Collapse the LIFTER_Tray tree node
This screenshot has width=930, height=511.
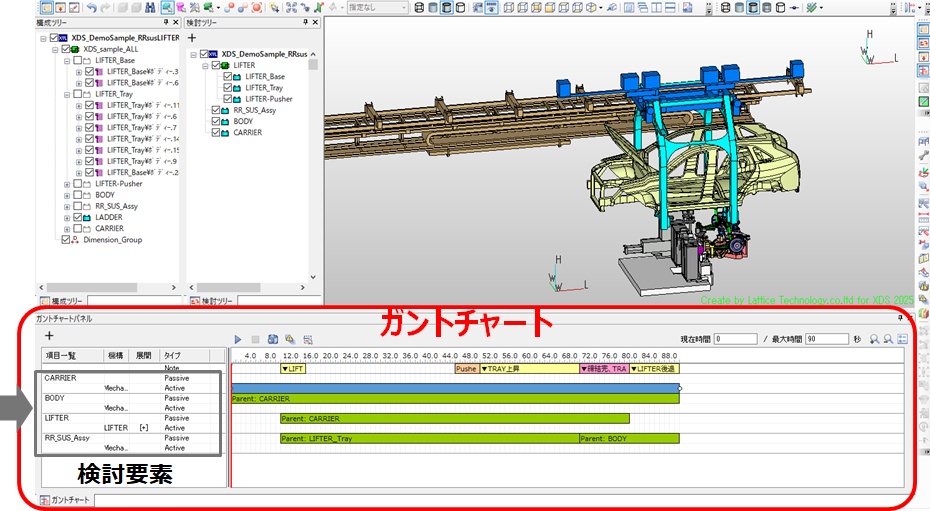point(67,94)
